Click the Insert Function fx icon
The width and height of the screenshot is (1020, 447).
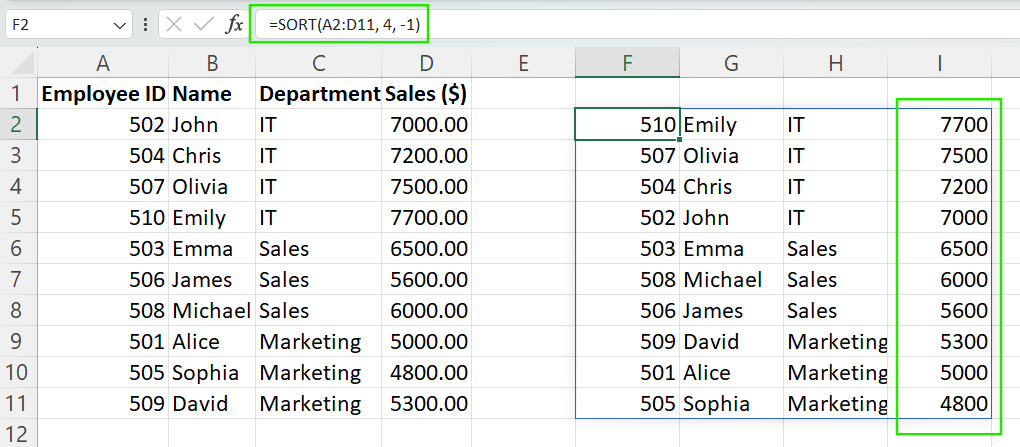234,25
